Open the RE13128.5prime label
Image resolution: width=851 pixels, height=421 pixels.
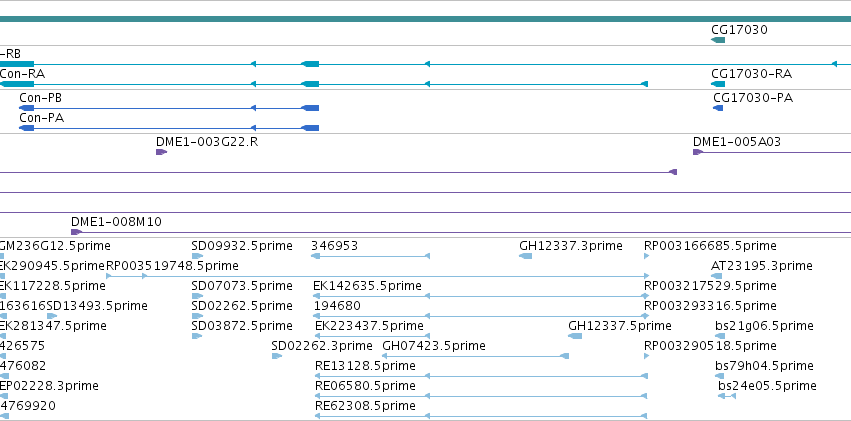pyautogui.click(x=365, y=366)
